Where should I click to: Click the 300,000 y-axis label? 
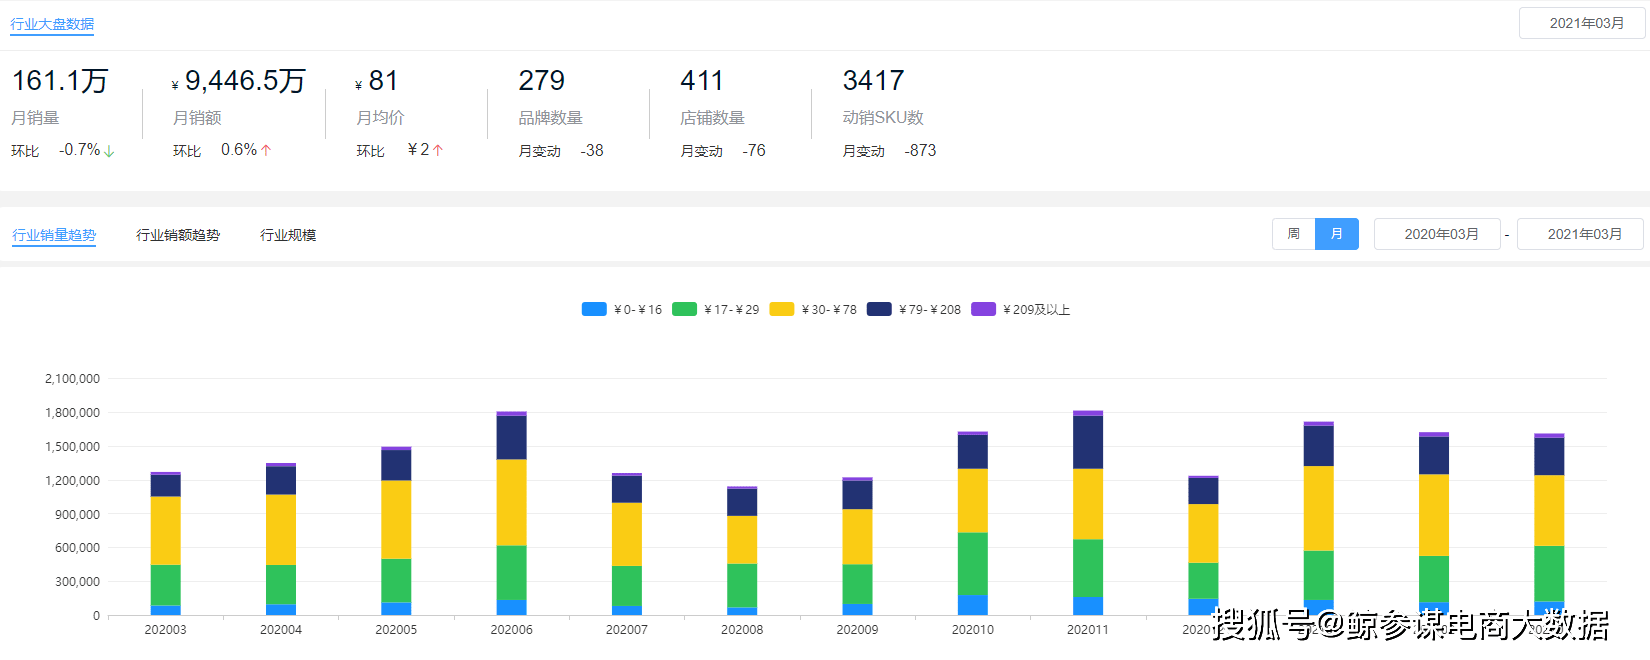(x=77, y=582)
